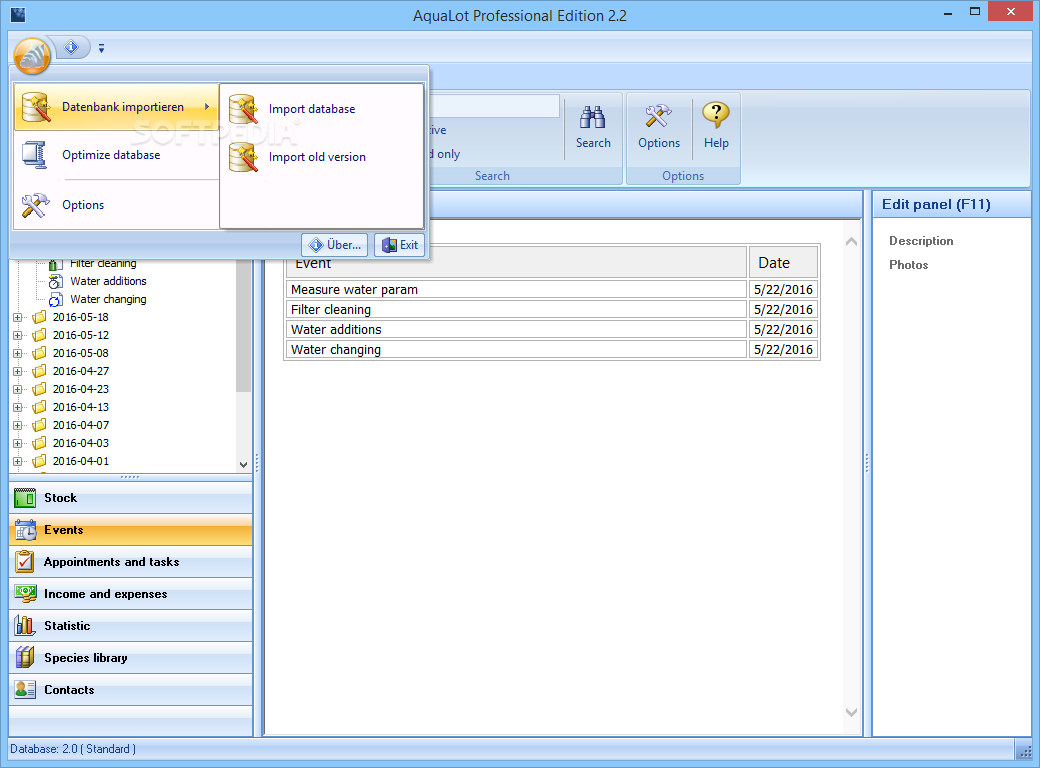Click the Import old version database icon
Viewport: 1040px width, 768px height.
pos(243,157)
